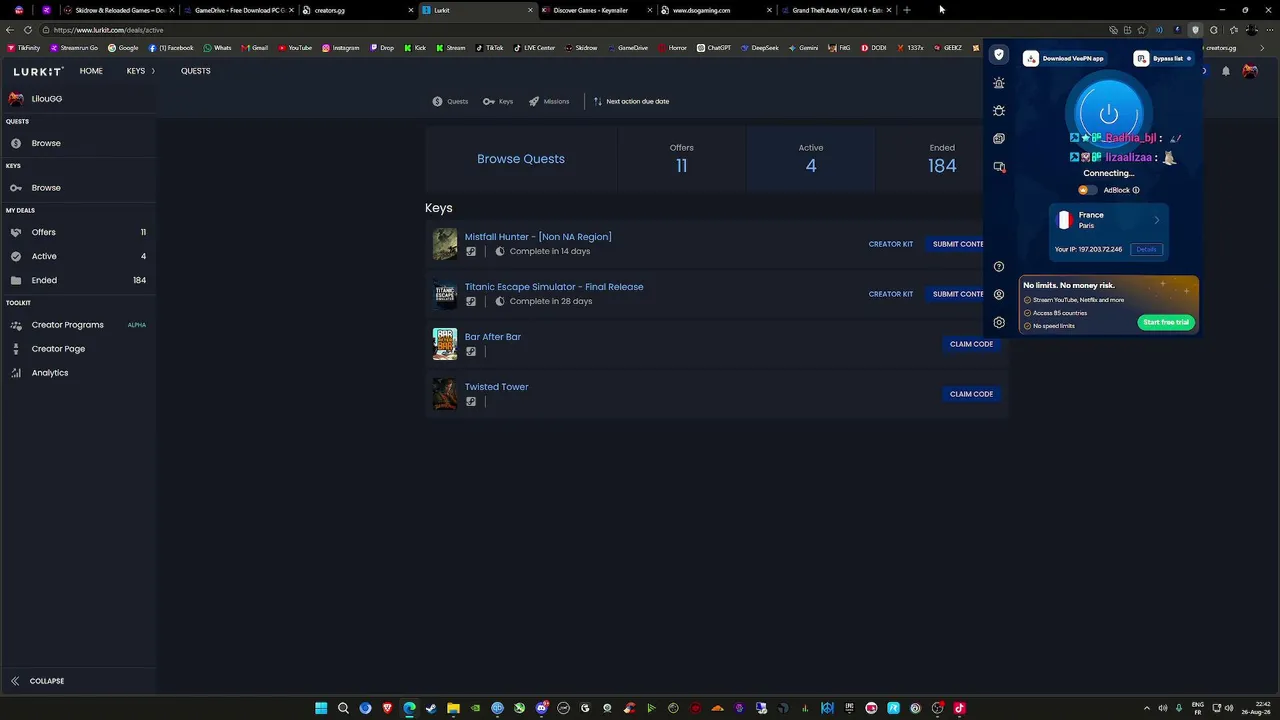Collapse the Lurkit sidebar
The image size is (1280, 720).
coord(38,681)
